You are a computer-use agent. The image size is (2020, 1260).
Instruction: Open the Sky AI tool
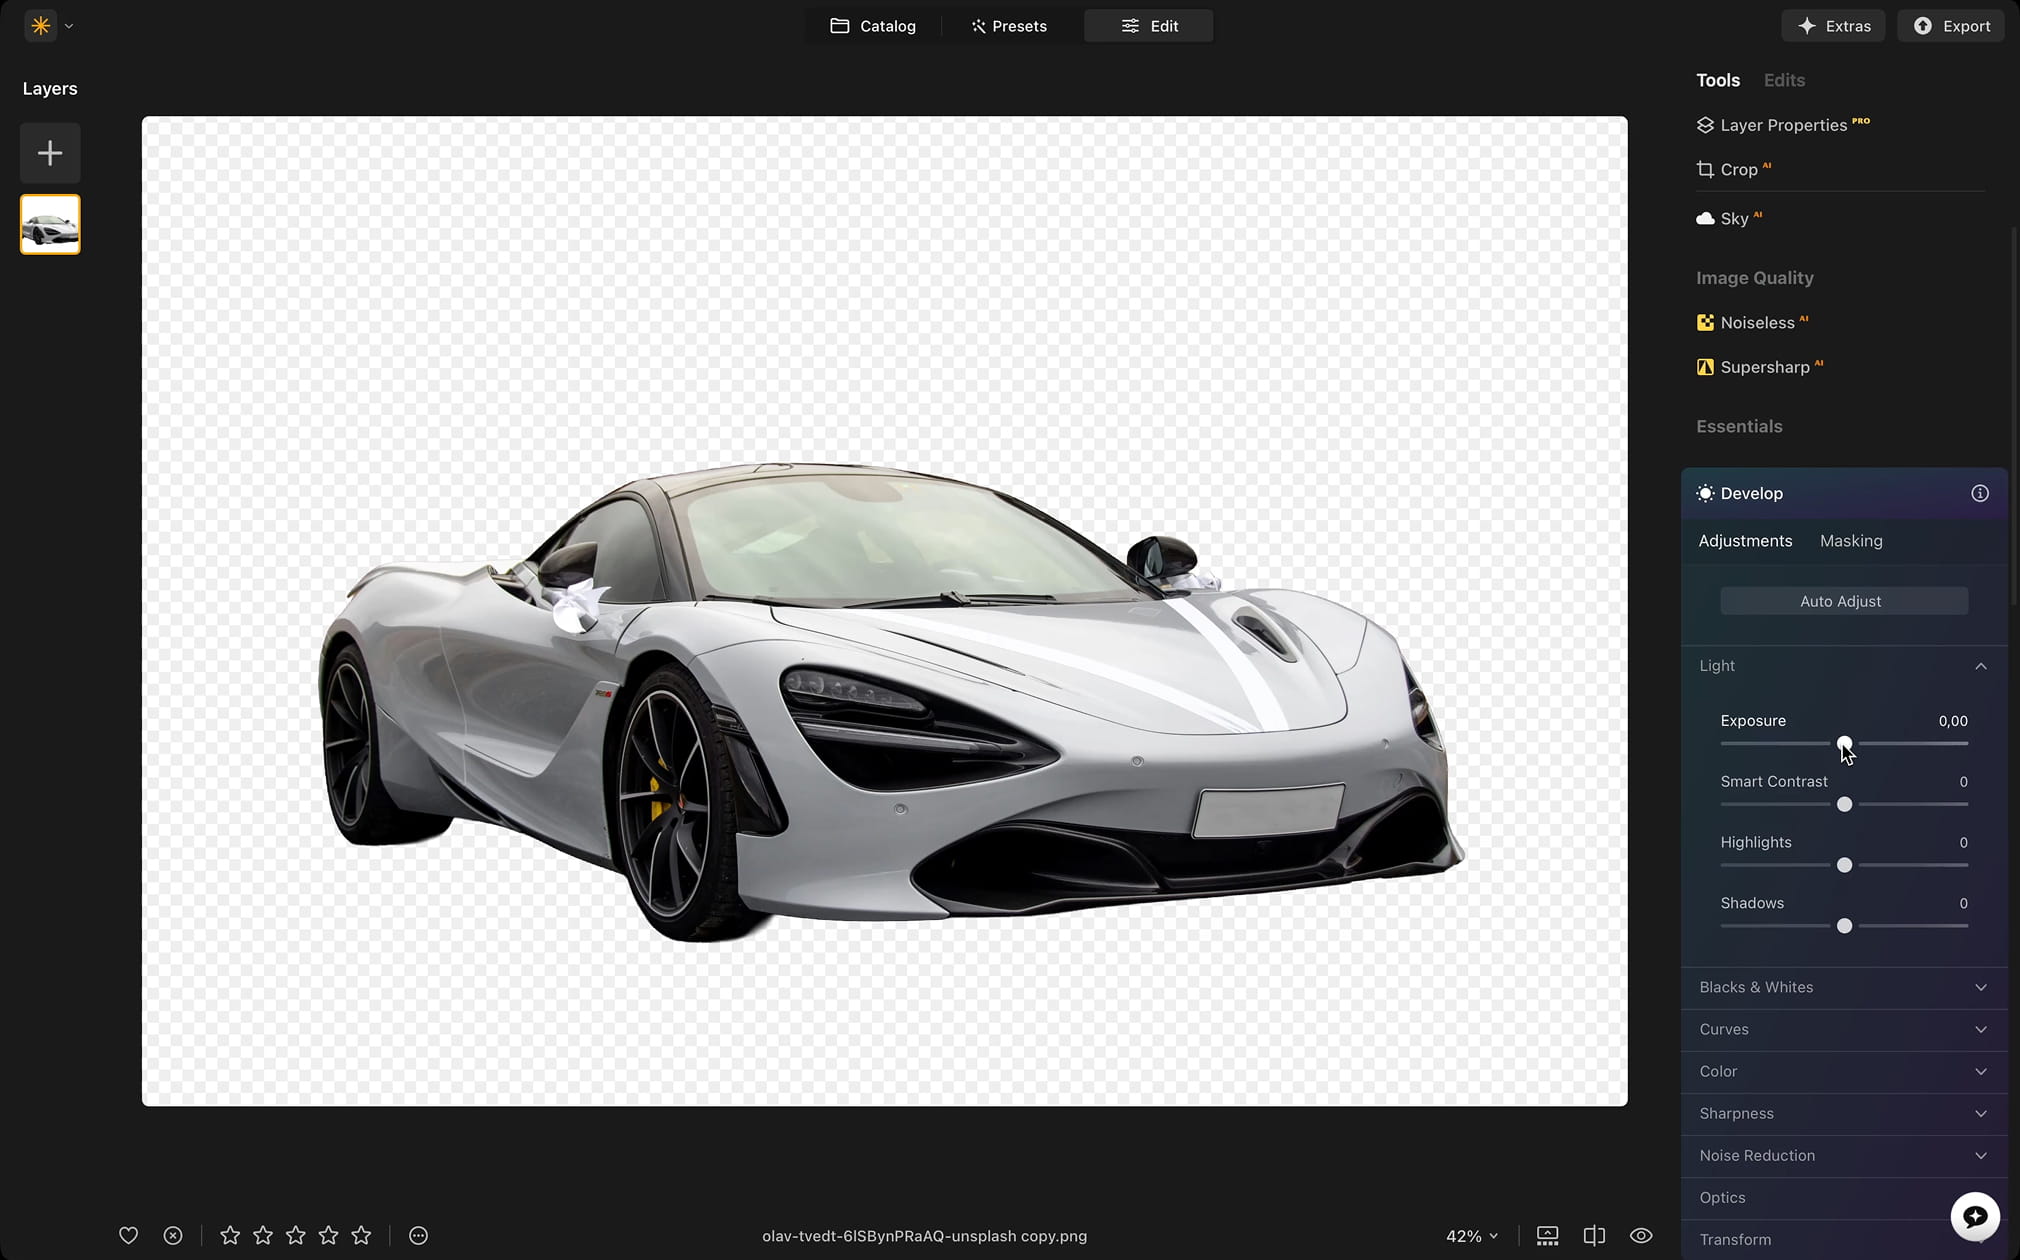click(x=1733, y=219)
